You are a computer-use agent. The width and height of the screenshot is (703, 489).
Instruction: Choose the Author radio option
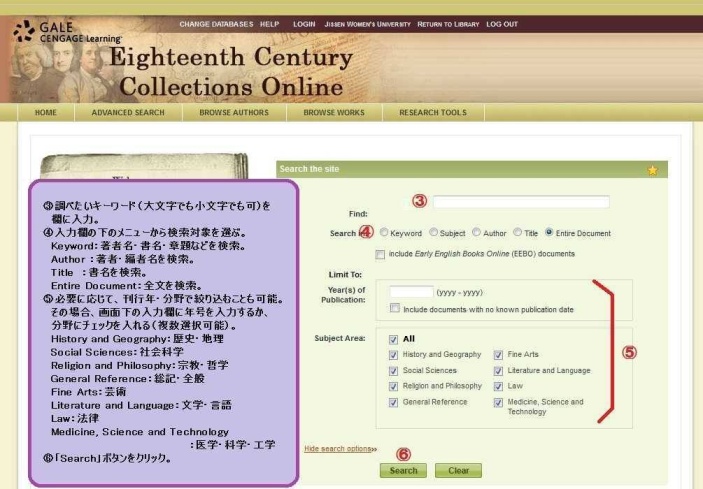pyautogui.click(x=476, y=234)
